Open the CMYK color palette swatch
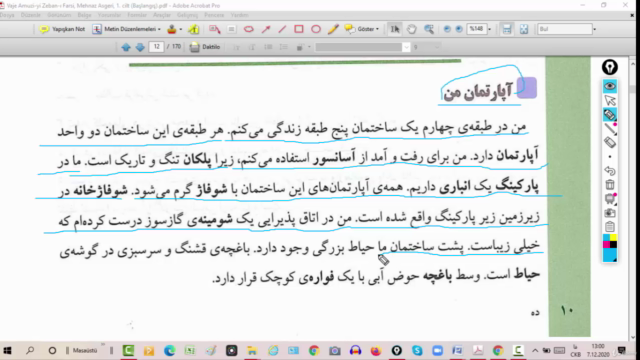The image size is (640, 360). tap(610, 241)
